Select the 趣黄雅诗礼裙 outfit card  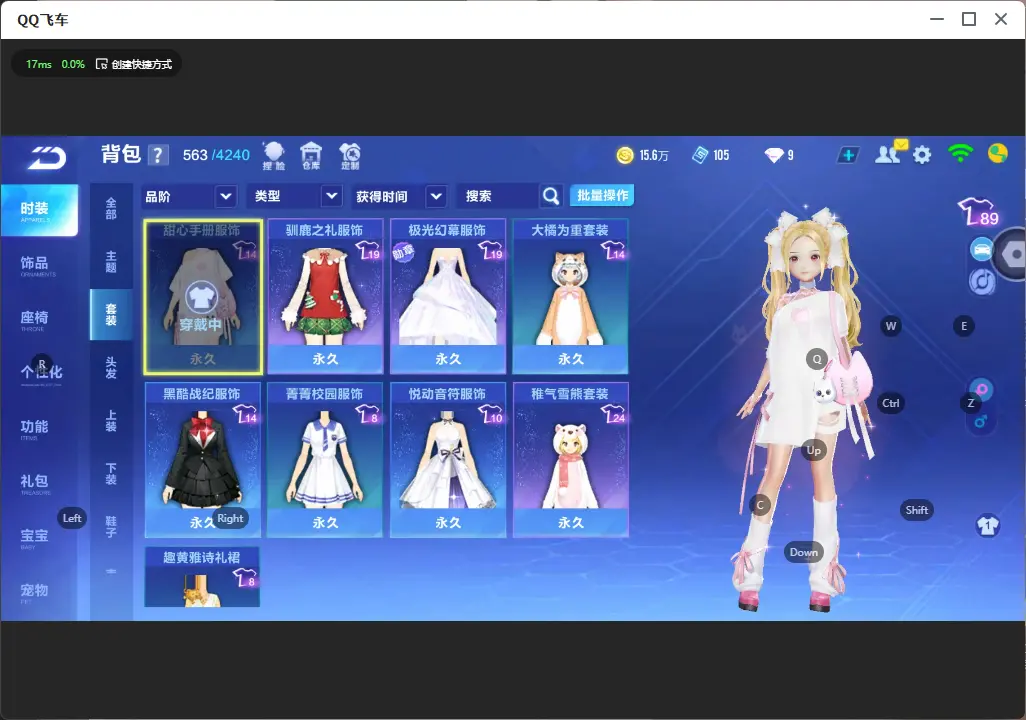pos(202,577)
